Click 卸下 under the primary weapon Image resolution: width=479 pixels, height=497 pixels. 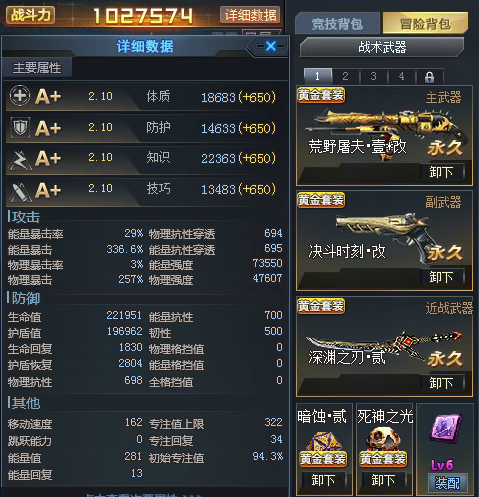click(x=441, y=172)
